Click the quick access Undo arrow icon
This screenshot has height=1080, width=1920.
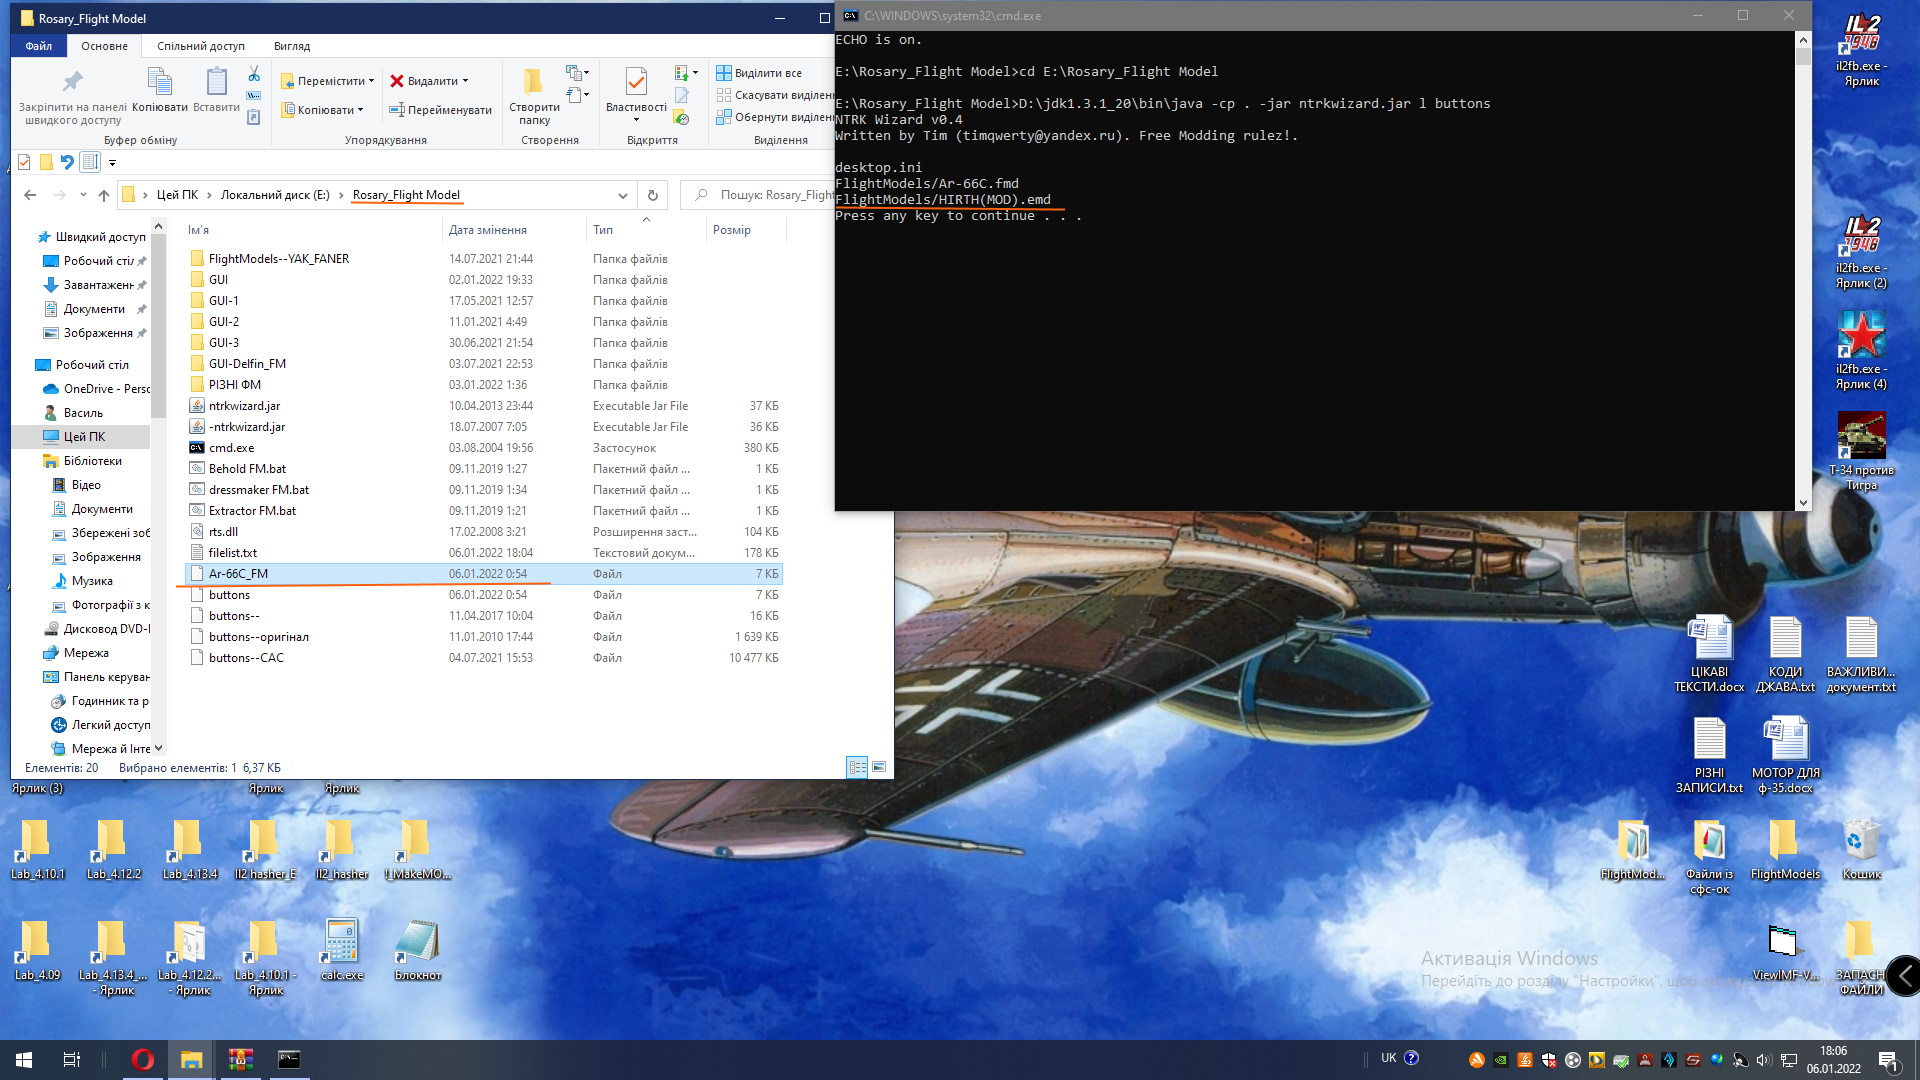pyautogui.click(x=67, y=162)
